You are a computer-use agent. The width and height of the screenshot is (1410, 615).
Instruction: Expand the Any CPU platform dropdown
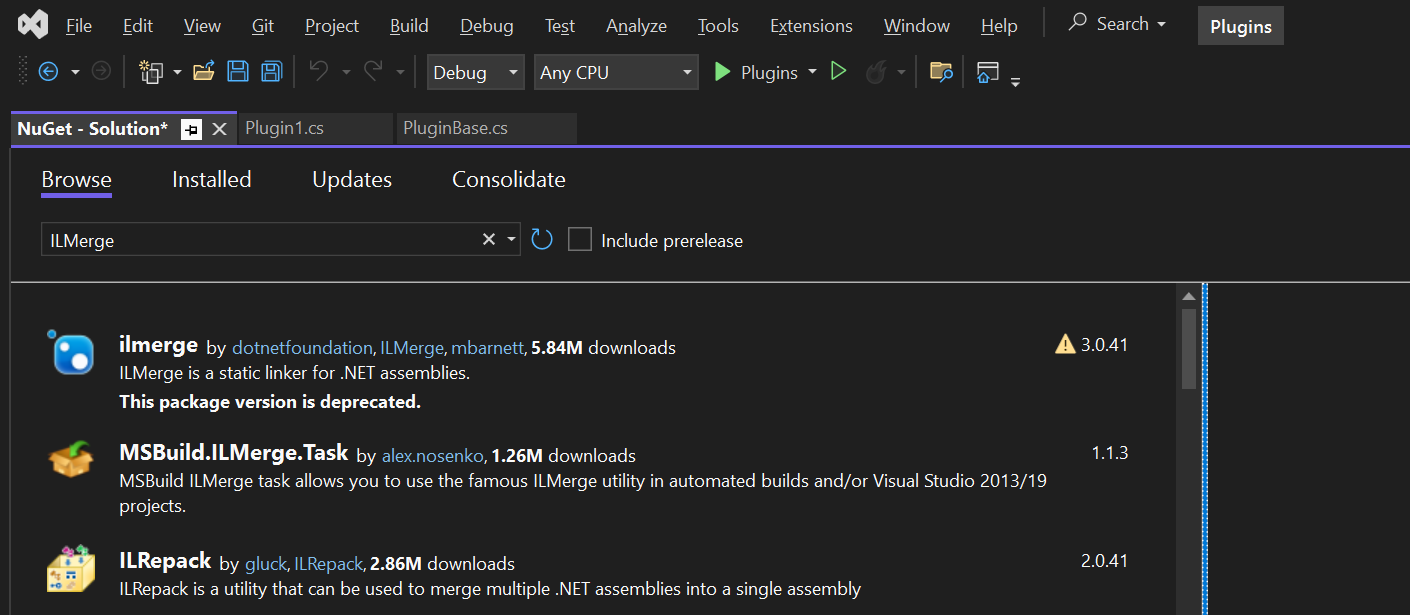(x=616, y=73)
